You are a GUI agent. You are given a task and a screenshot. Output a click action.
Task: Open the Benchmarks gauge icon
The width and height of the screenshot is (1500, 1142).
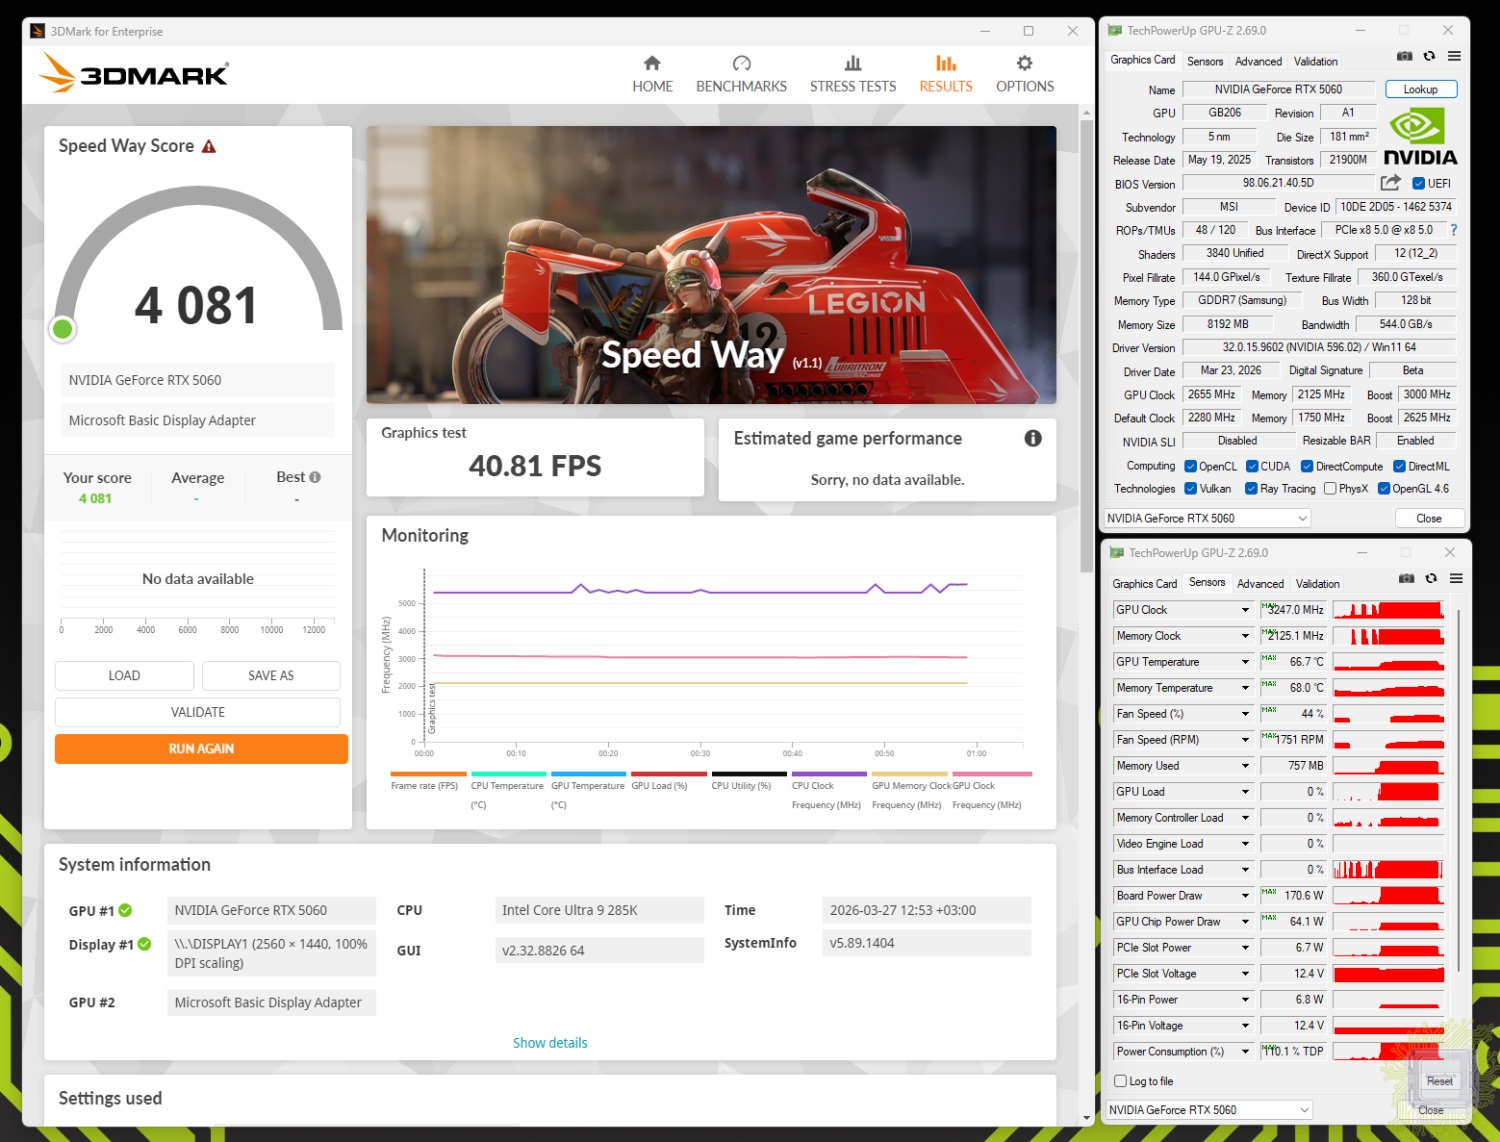click(741, 63)
